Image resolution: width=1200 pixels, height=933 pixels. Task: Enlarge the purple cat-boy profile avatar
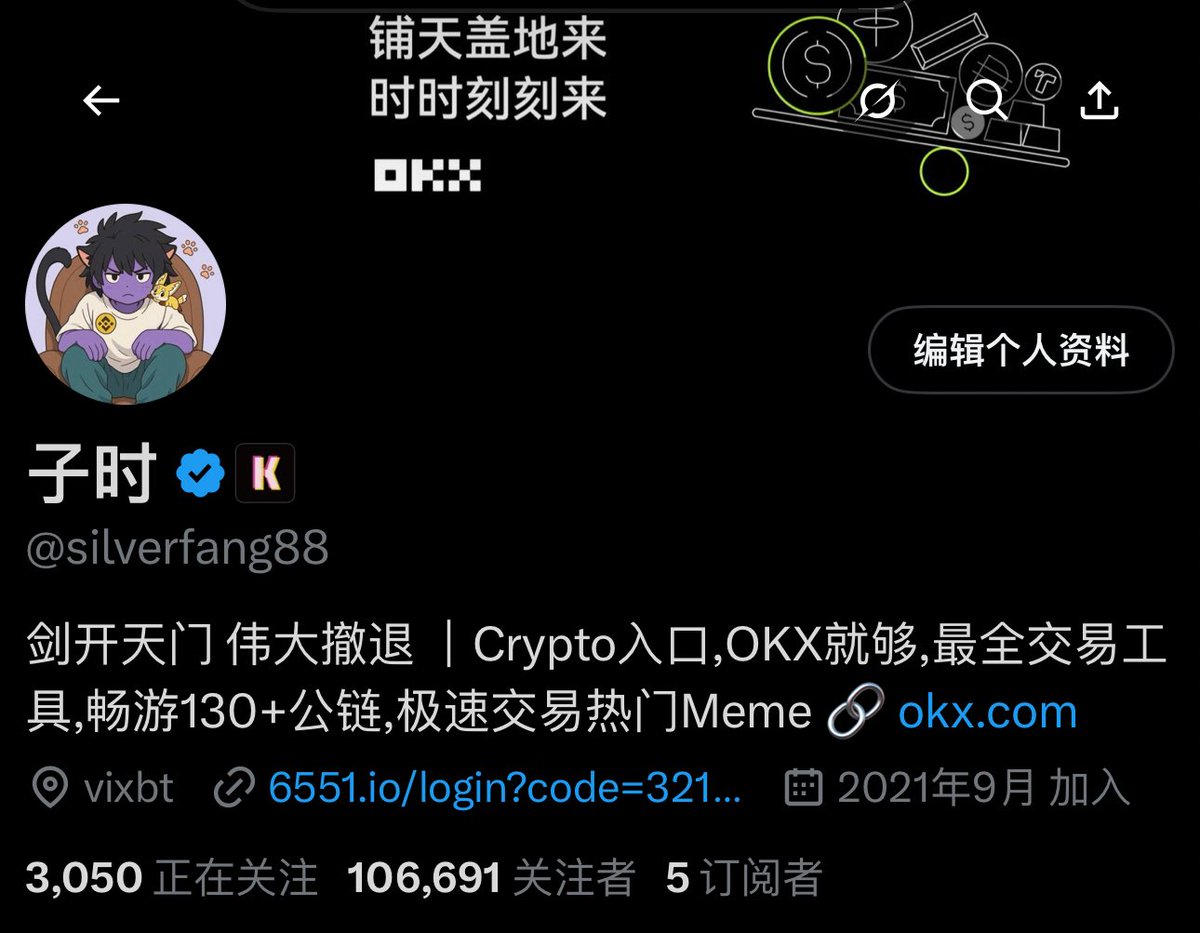[126, 305]
